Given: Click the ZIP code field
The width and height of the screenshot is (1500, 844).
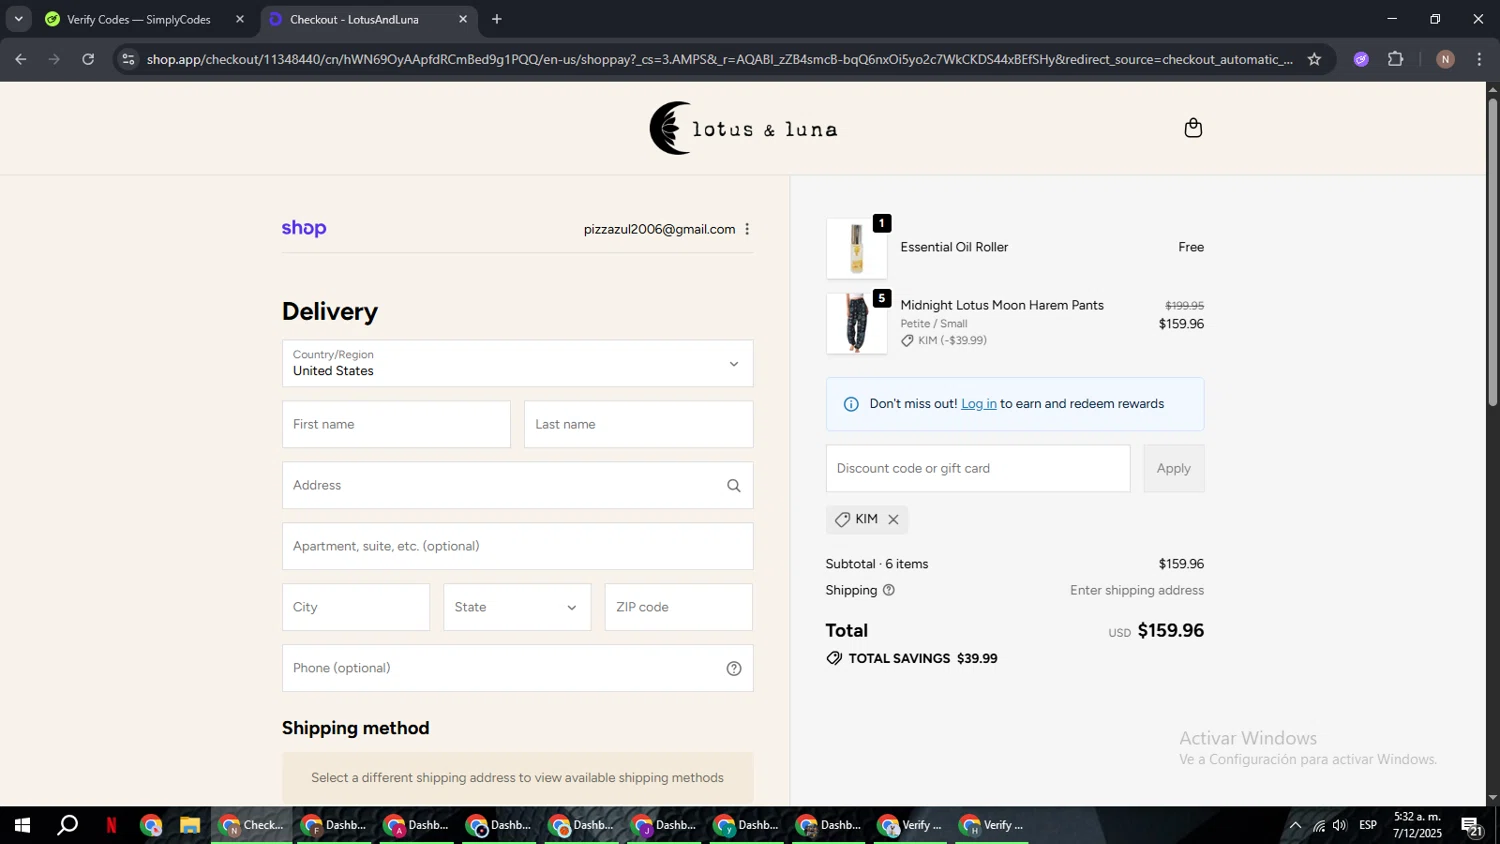Looking at the screenshot, I should tap(678, 607).
